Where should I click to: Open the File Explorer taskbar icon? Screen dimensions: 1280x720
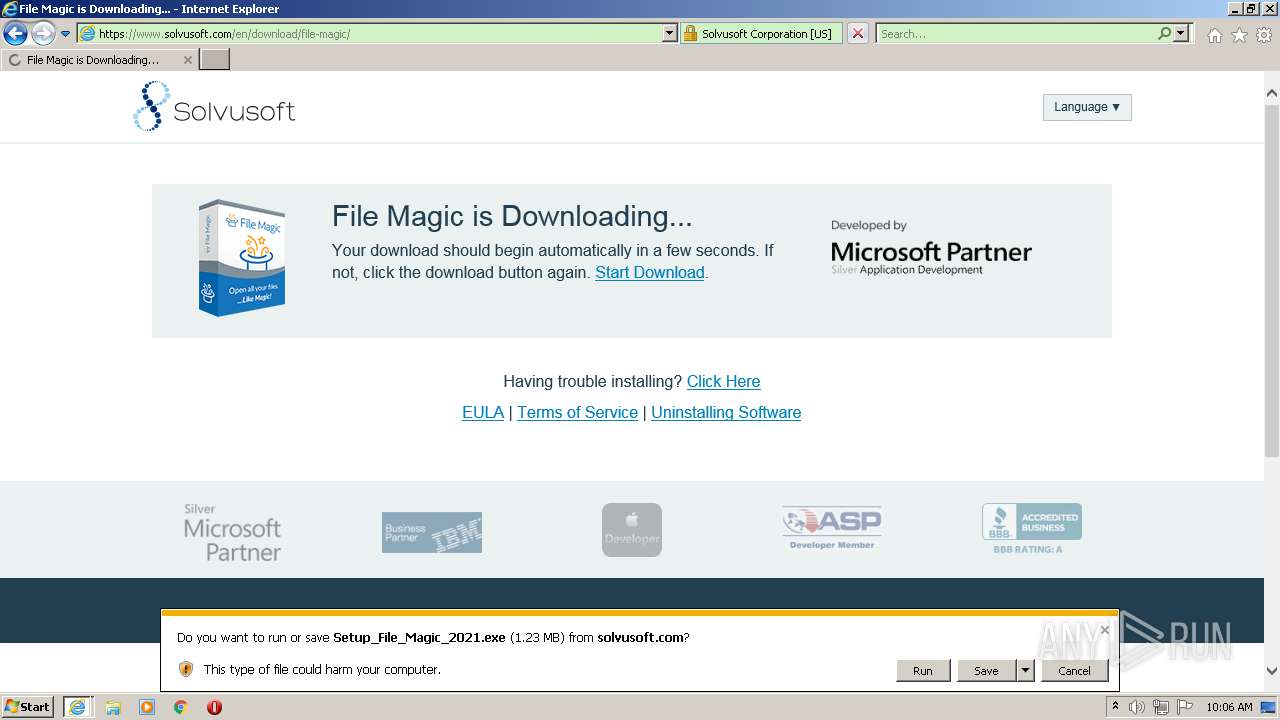pyautogui.click(x=113, y=707)
